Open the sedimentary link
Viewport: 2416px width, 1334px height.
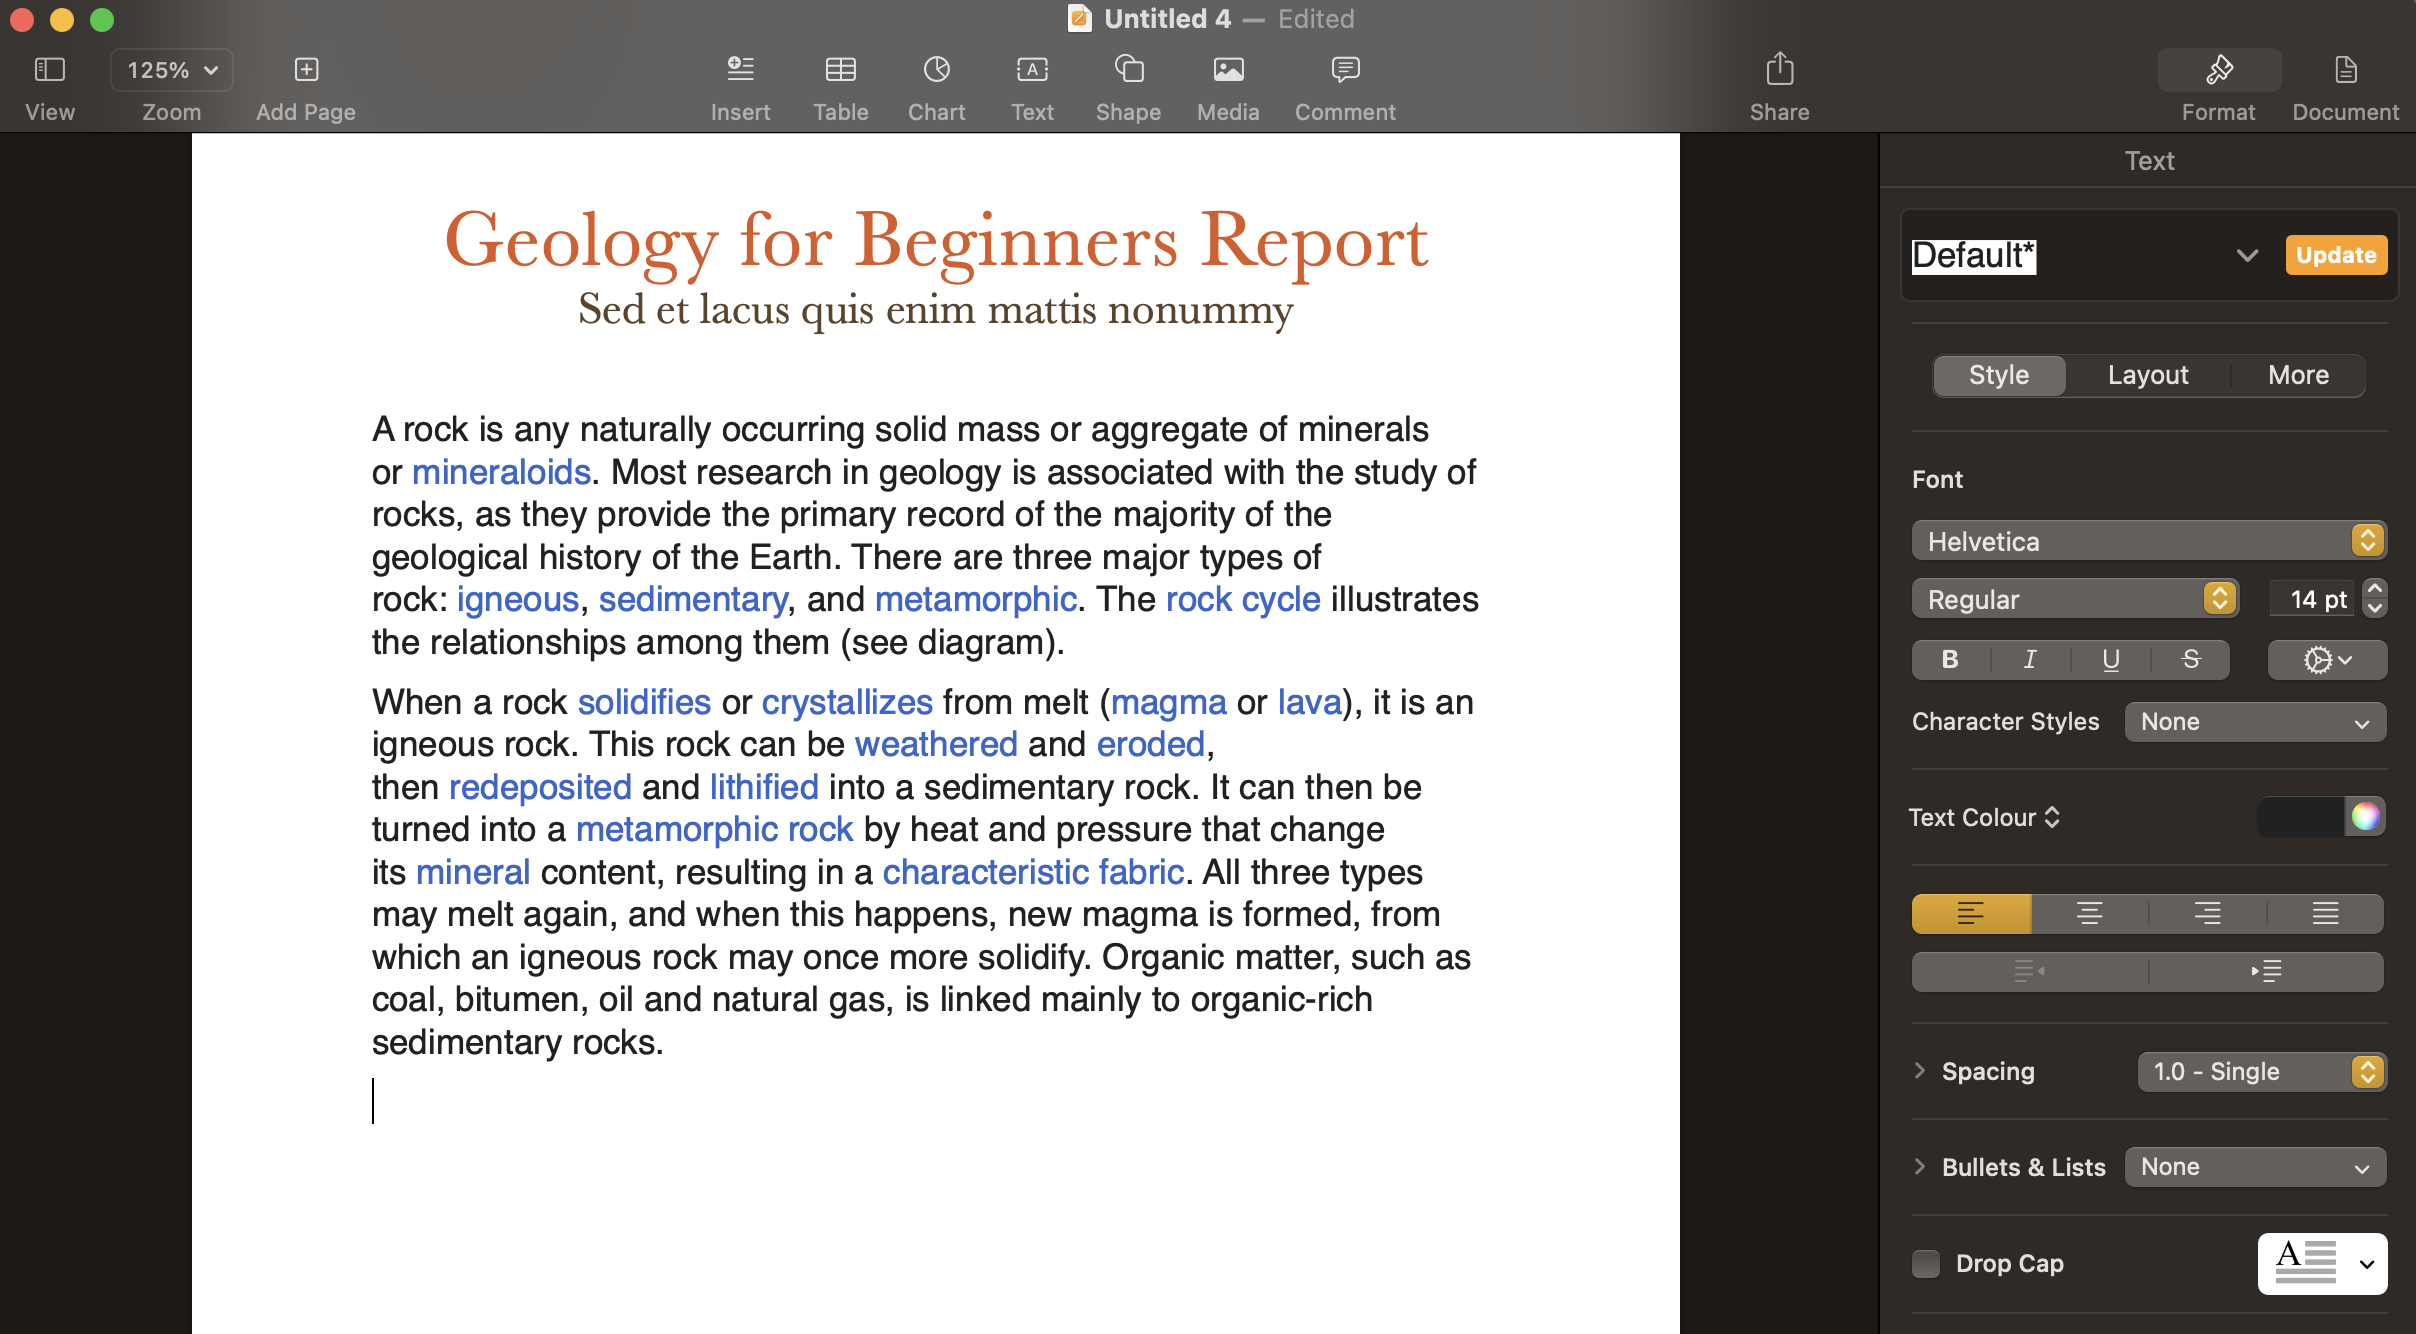point(693,599)
